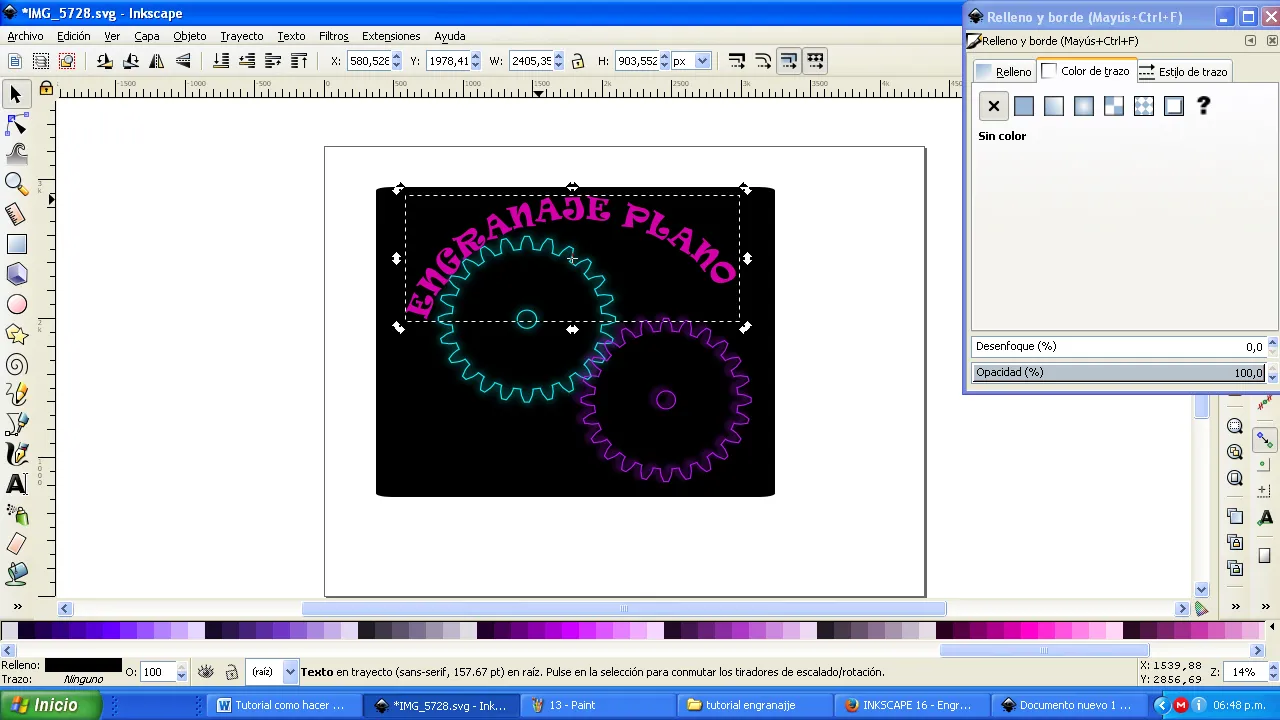Image resolution: width=1280 pixels, height=720 pixels.
Task: Toggle move patterns with object
Action: point(815,61)
